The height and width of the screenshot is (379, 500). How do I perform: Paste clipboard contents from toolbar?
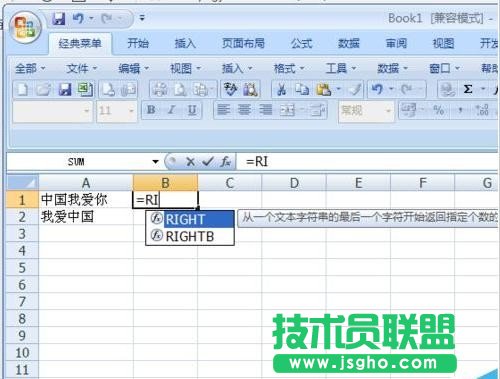[324, 89]
